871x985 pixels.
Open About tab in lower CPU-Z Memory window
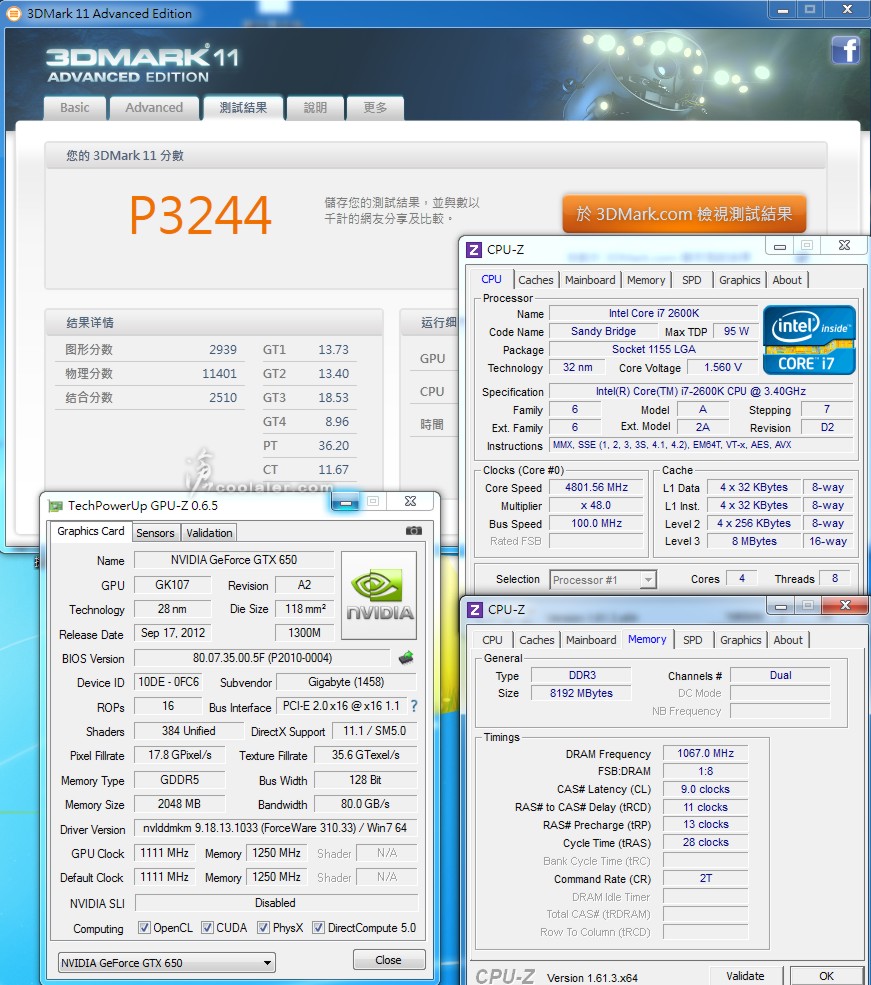coord(788,640)
